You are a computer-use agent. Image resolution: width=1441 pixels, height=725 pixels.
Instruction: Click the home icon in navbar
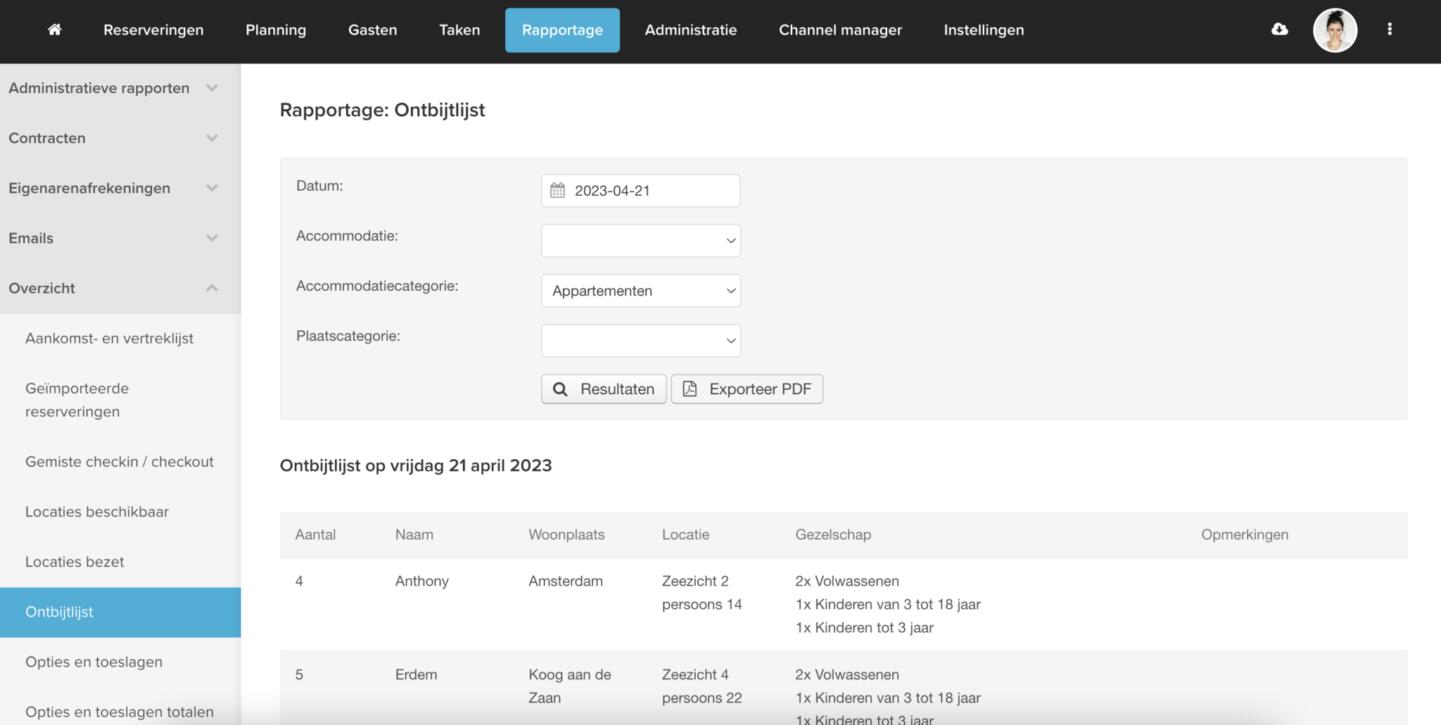pyautogui.click(x=54, y=30)
